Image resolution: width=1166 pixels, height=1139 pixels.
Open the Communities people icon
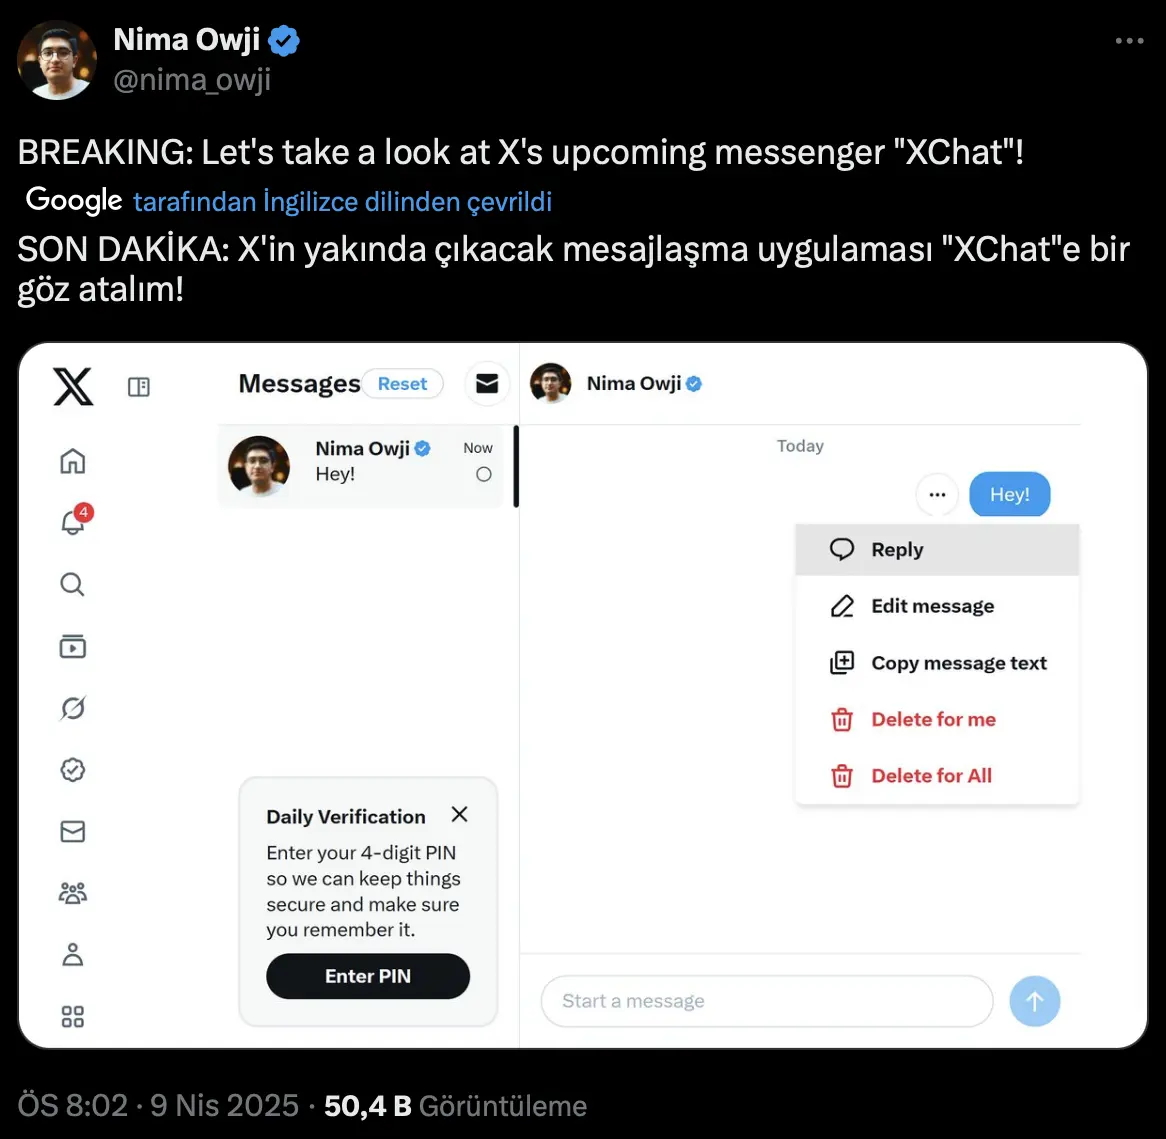point(73,892)
